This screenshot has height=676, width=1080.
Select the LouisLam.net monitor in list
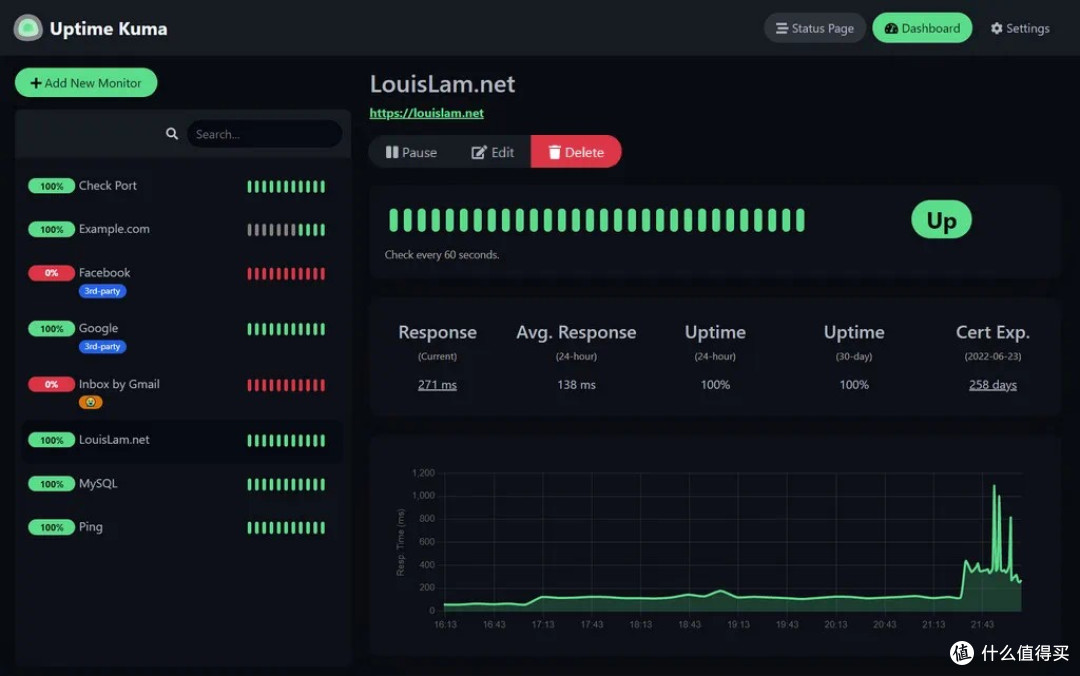point(183,440)
